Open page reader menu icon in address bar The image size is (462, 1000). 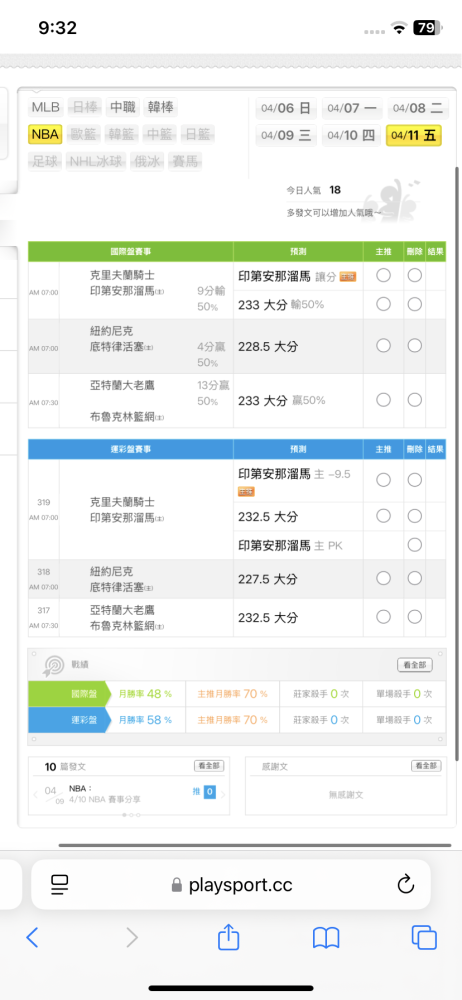coord(60,884)
